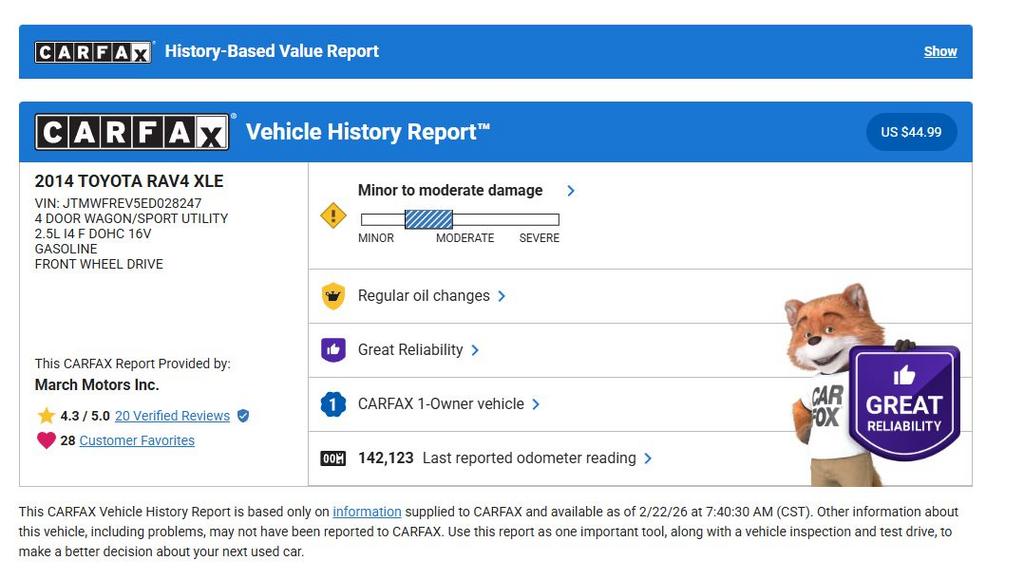Viewport: 1024px width, 579px height.
Task: Click the pink heart favorites icon
Action: (x=46, y=440)
